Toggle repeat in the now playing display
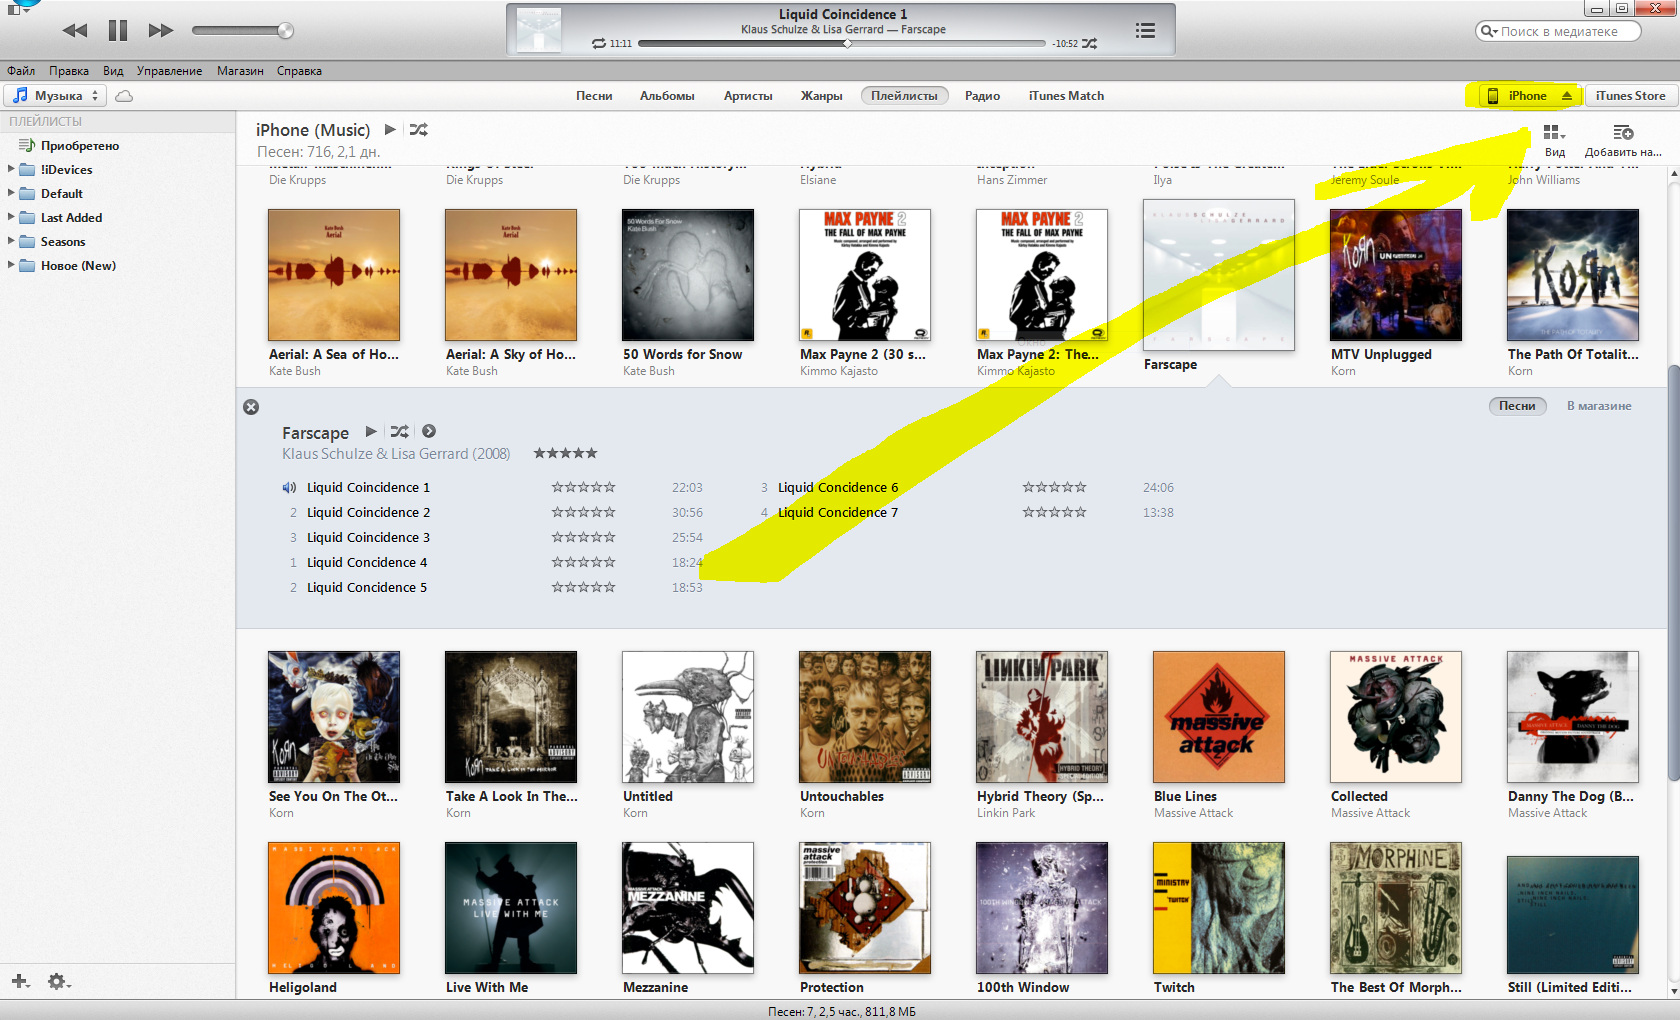This screenshot has height=1020, width=1680. click(598, 44)
